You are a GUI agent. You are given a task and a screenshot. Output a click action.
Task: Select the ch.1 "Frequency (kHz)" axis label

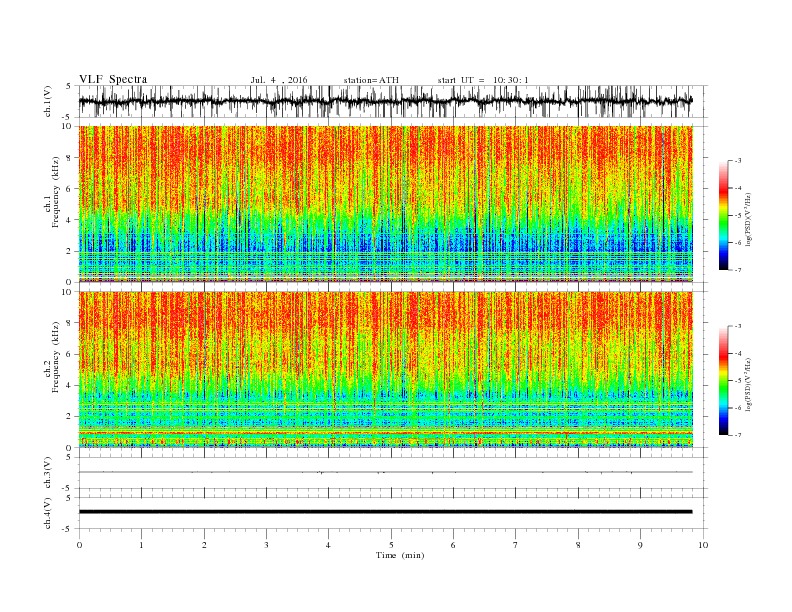pos(56,193)
